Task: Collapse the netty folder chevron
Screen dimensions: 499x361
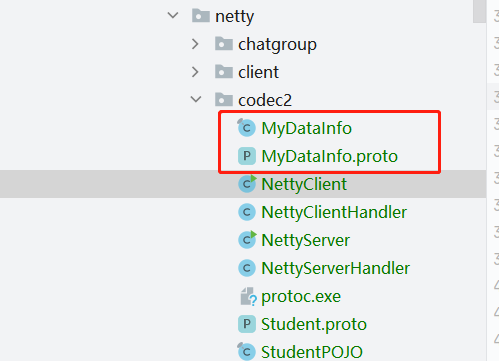Action: pyautogui.click(x=173, y=15)
